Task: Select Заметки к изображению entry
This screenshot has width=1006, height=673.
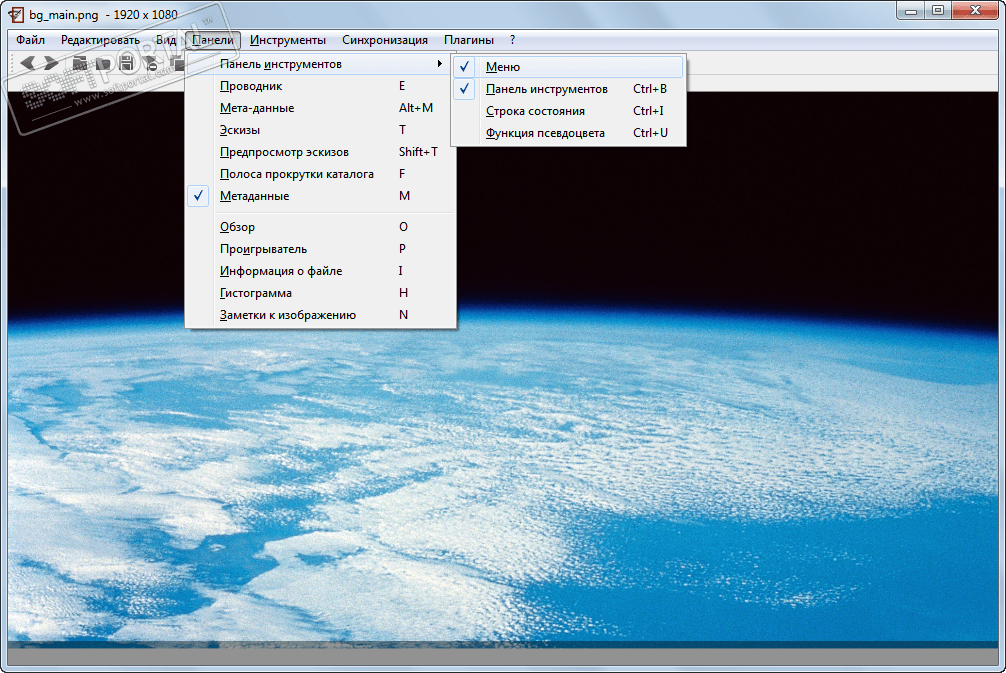Action: point(321,315)
